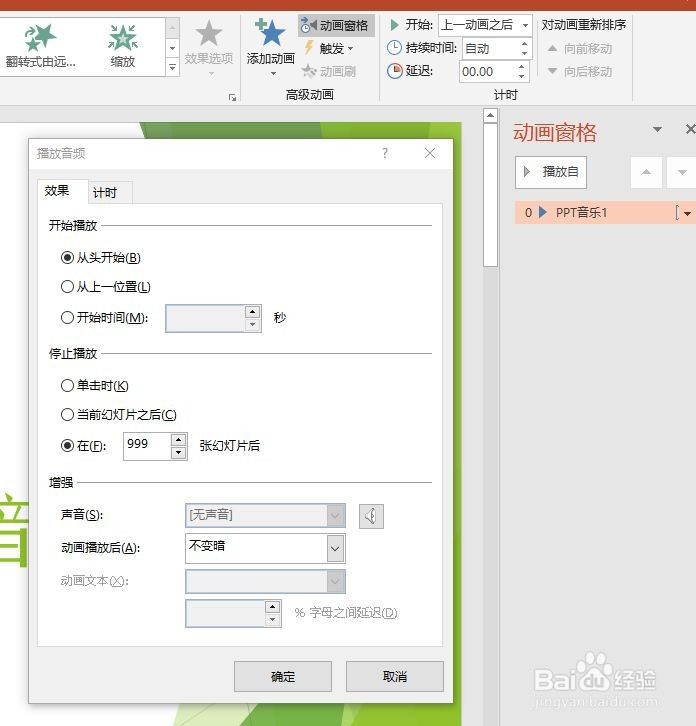Decrease slide count 999 spinner down
The image size is (696, 726).
179,453
